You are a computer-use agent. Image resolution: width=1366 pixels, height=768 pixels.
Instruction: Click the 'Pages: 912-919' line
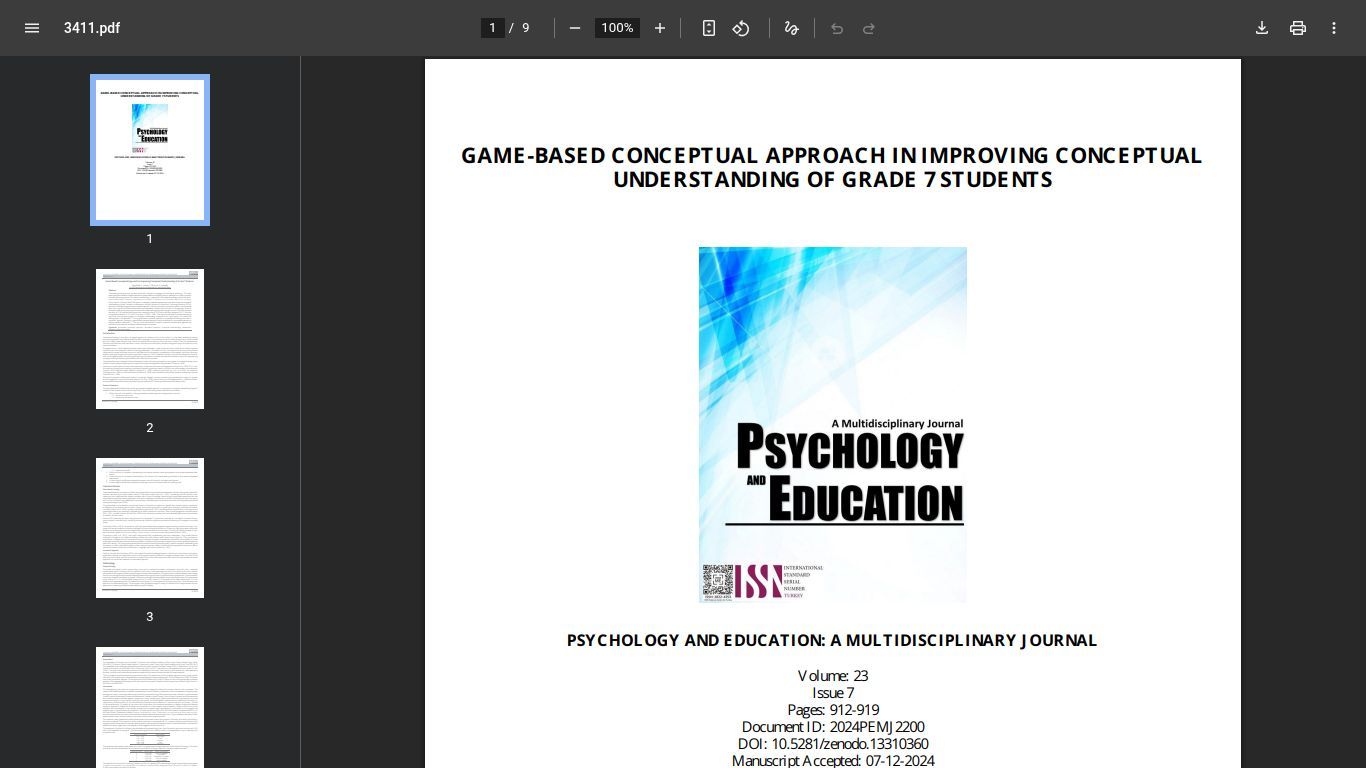point(833,710)
